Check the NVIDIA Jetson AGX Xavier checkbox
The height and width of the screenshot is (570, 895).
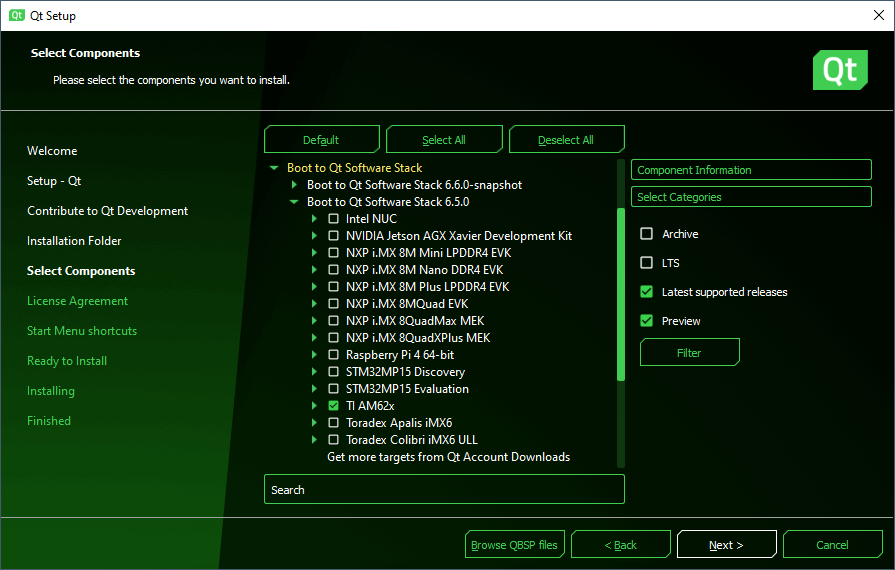(333, 236)
